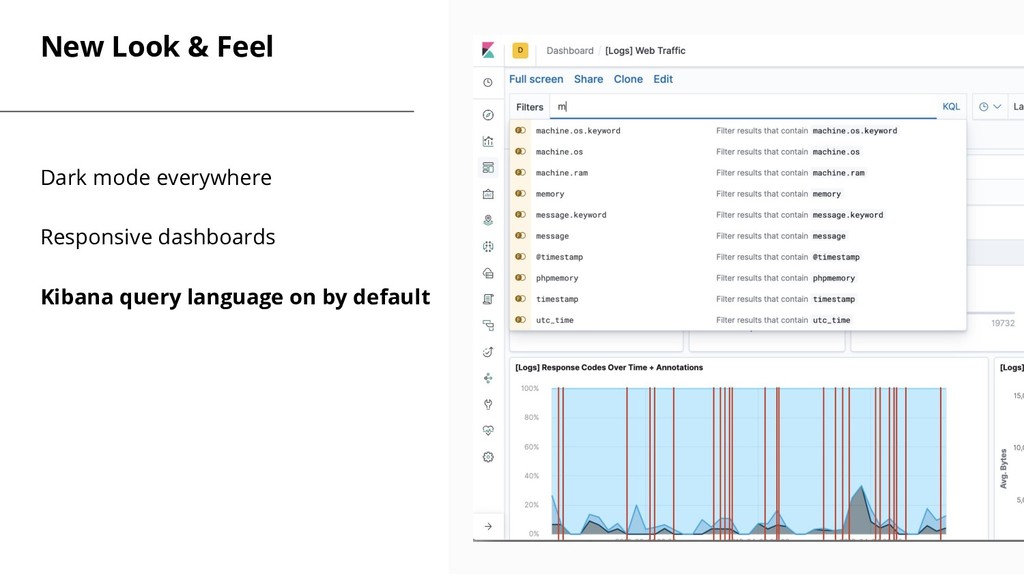This screenshot has height=576, width=1024.
Task: Select machine.os.keyword suggestion
Action: pos(738,131)
